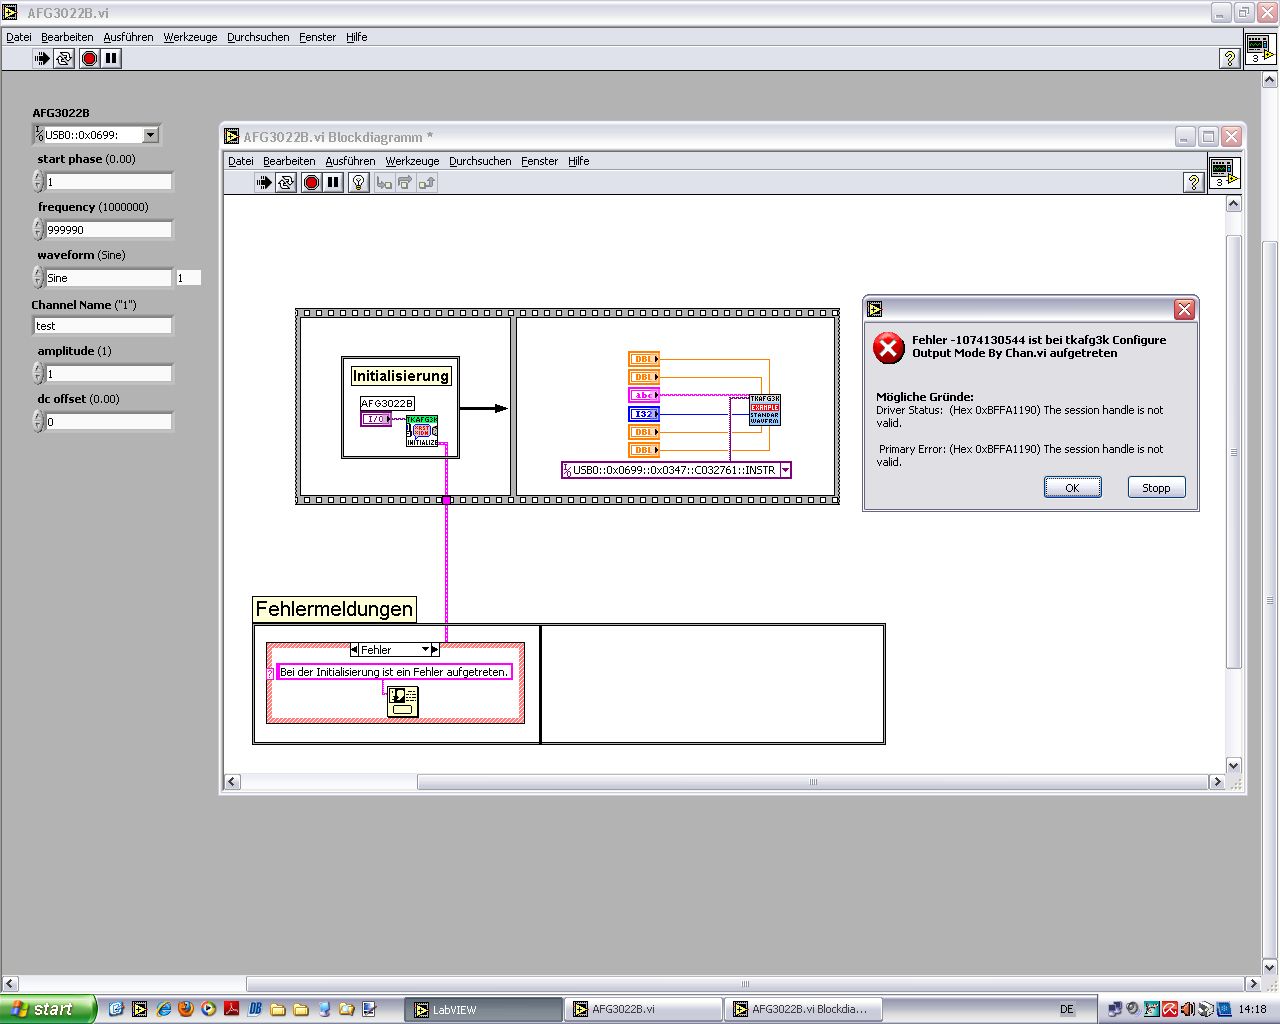Click Run Continuously in the front panel toolbar

[x=64, y=58]
